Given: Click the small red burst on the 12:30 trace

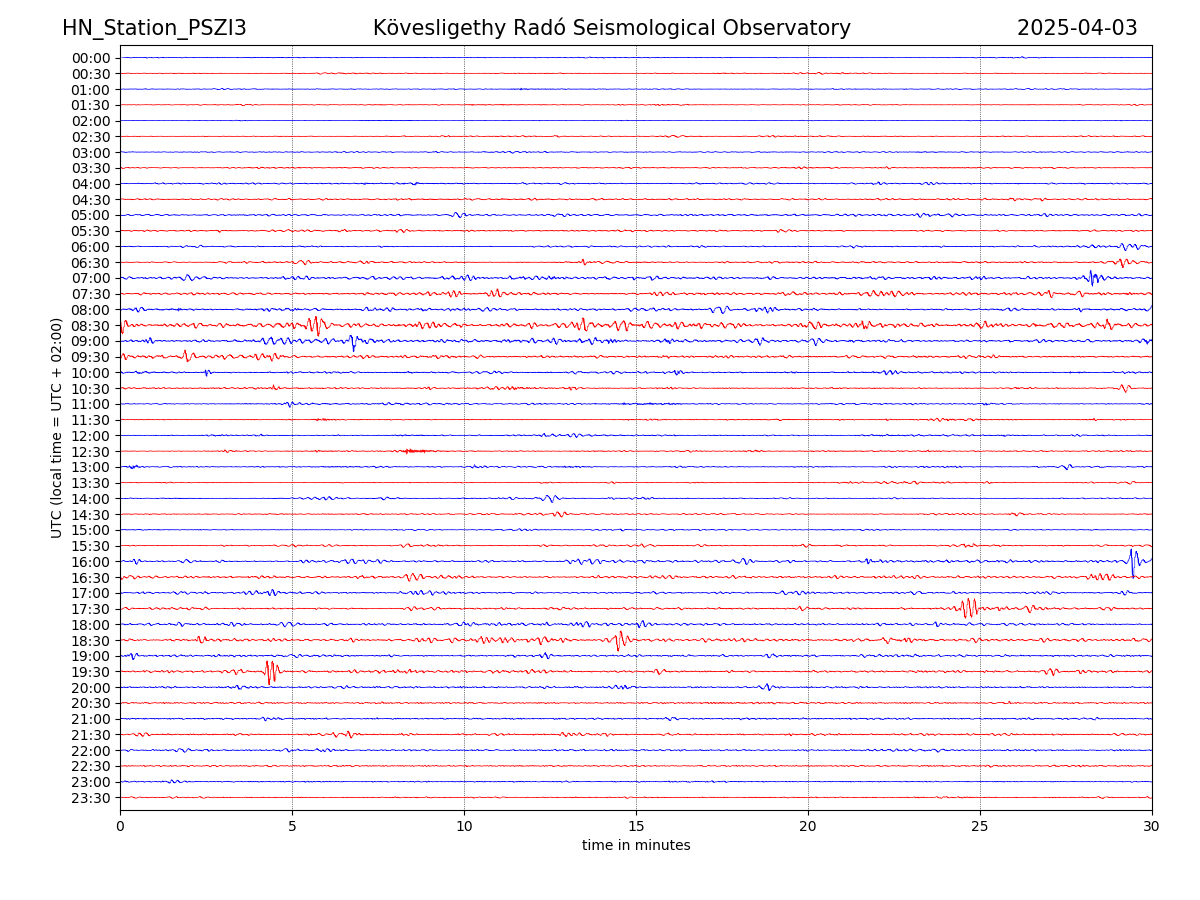Looking at the screenshot, I should tap(414, 451).
